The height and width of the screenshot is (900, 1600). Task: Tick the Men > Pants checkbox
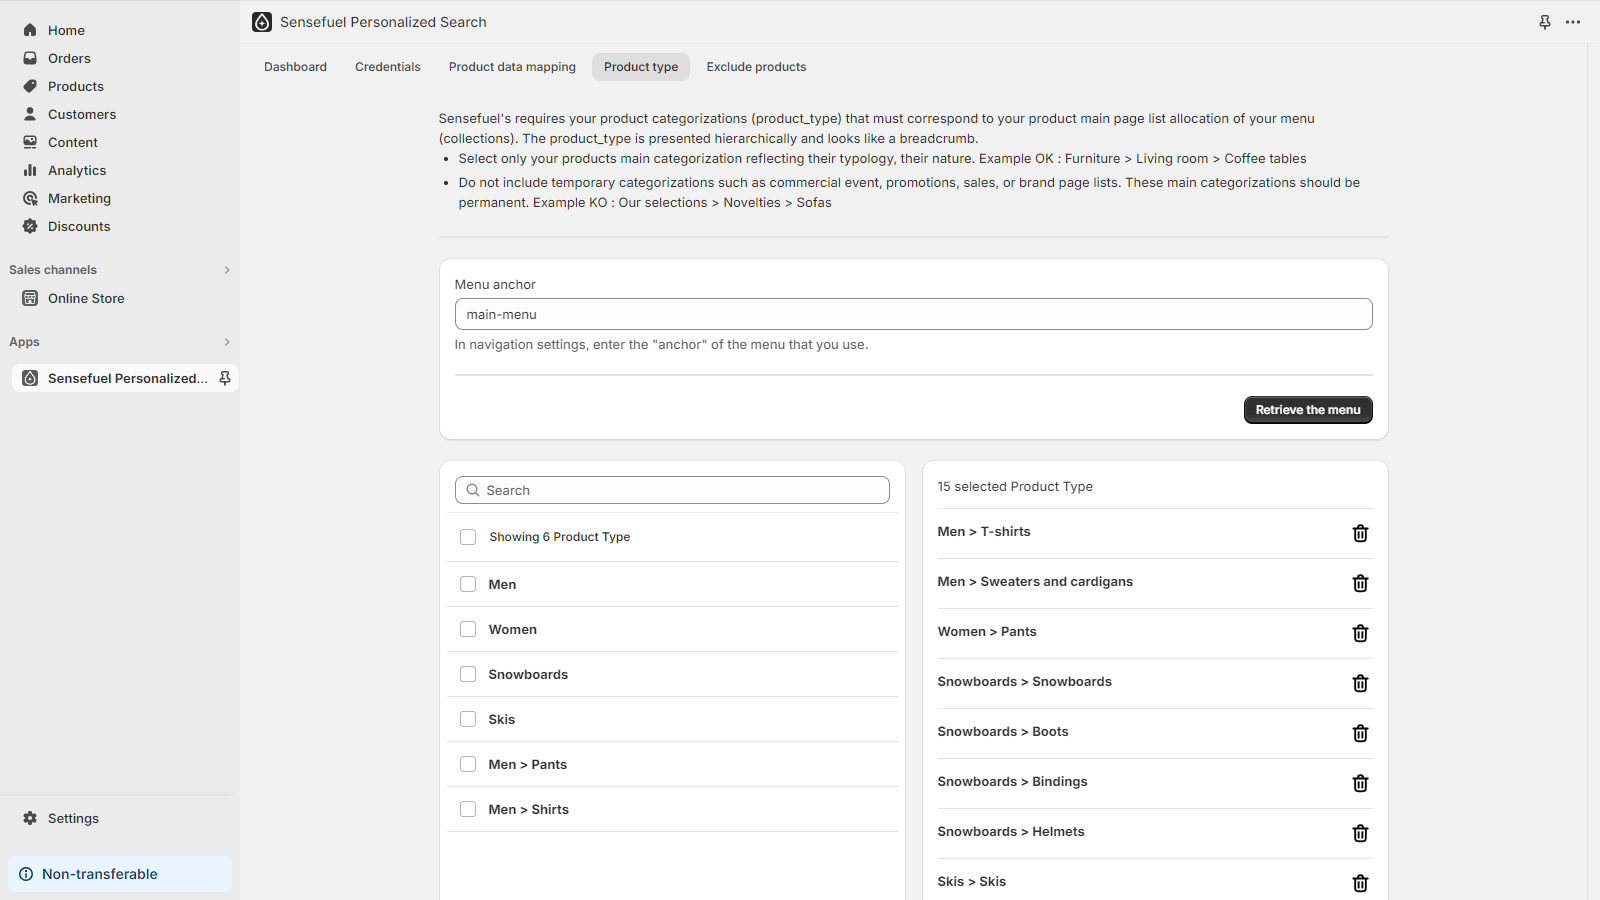pos(468,764)
